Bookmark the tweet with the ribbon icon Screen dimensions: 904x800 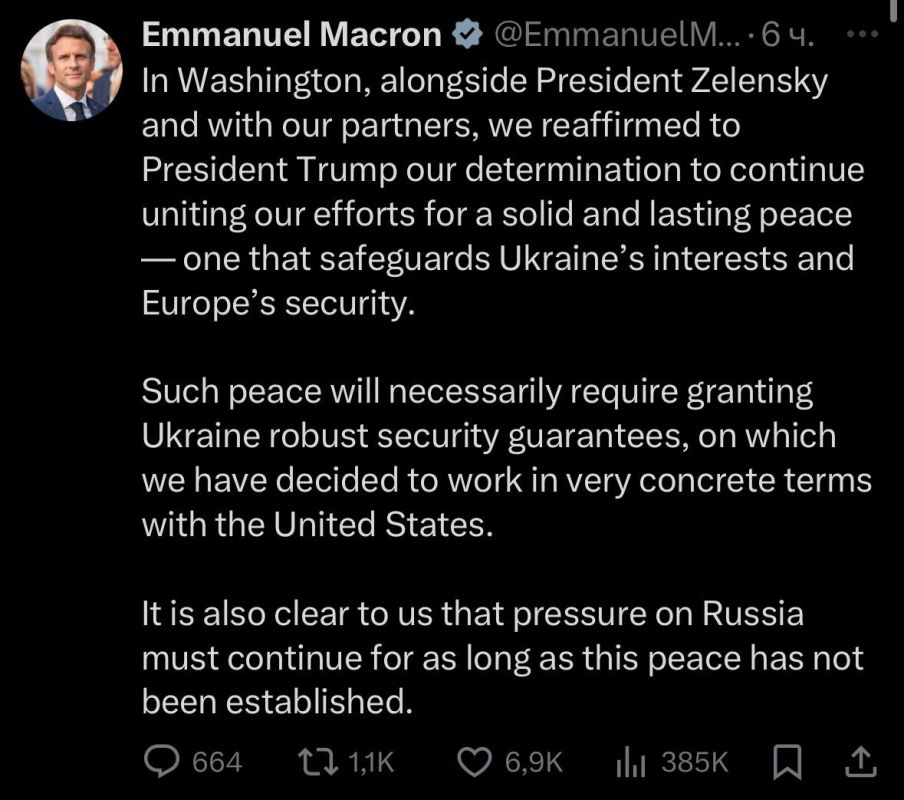coord(786,761)
